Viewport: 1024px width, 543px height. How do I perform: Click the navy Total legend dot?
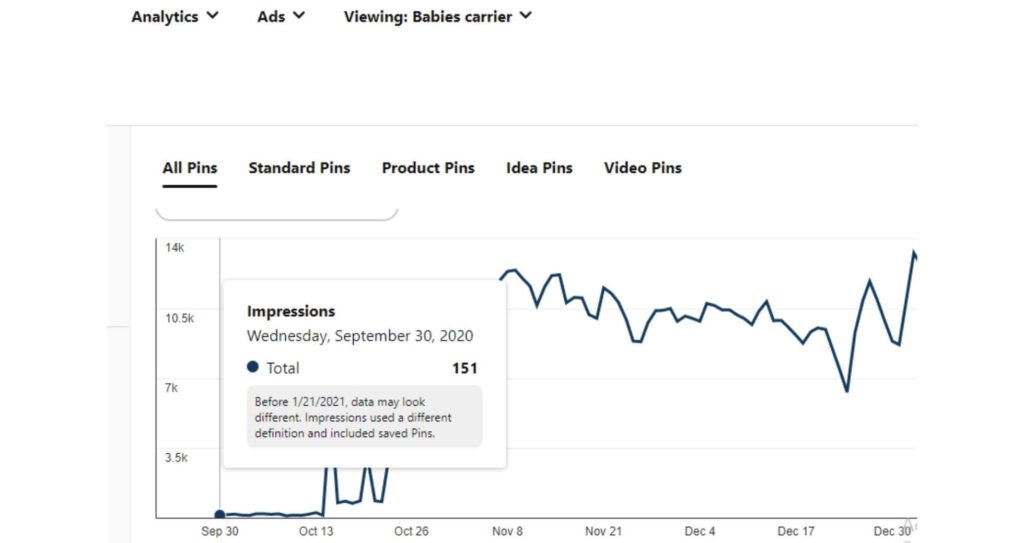(253, 367)
